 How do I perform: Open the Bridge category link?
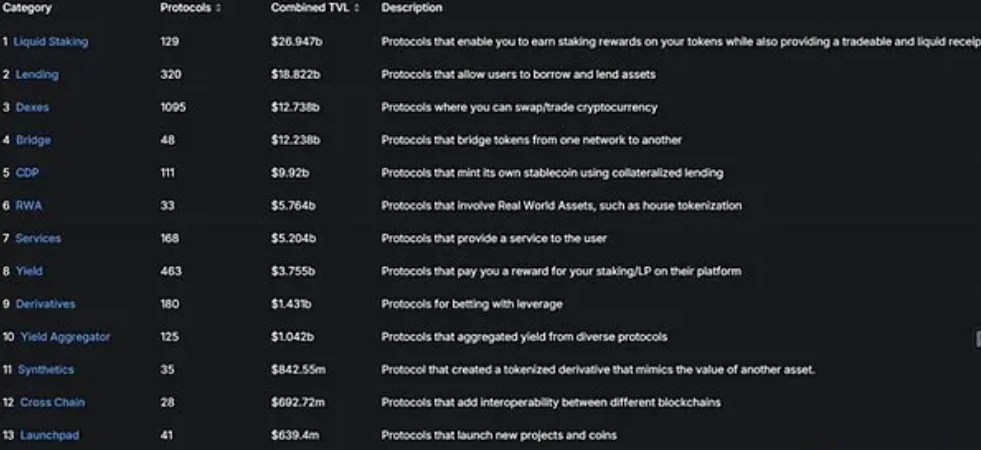click(x=33, y=140)
